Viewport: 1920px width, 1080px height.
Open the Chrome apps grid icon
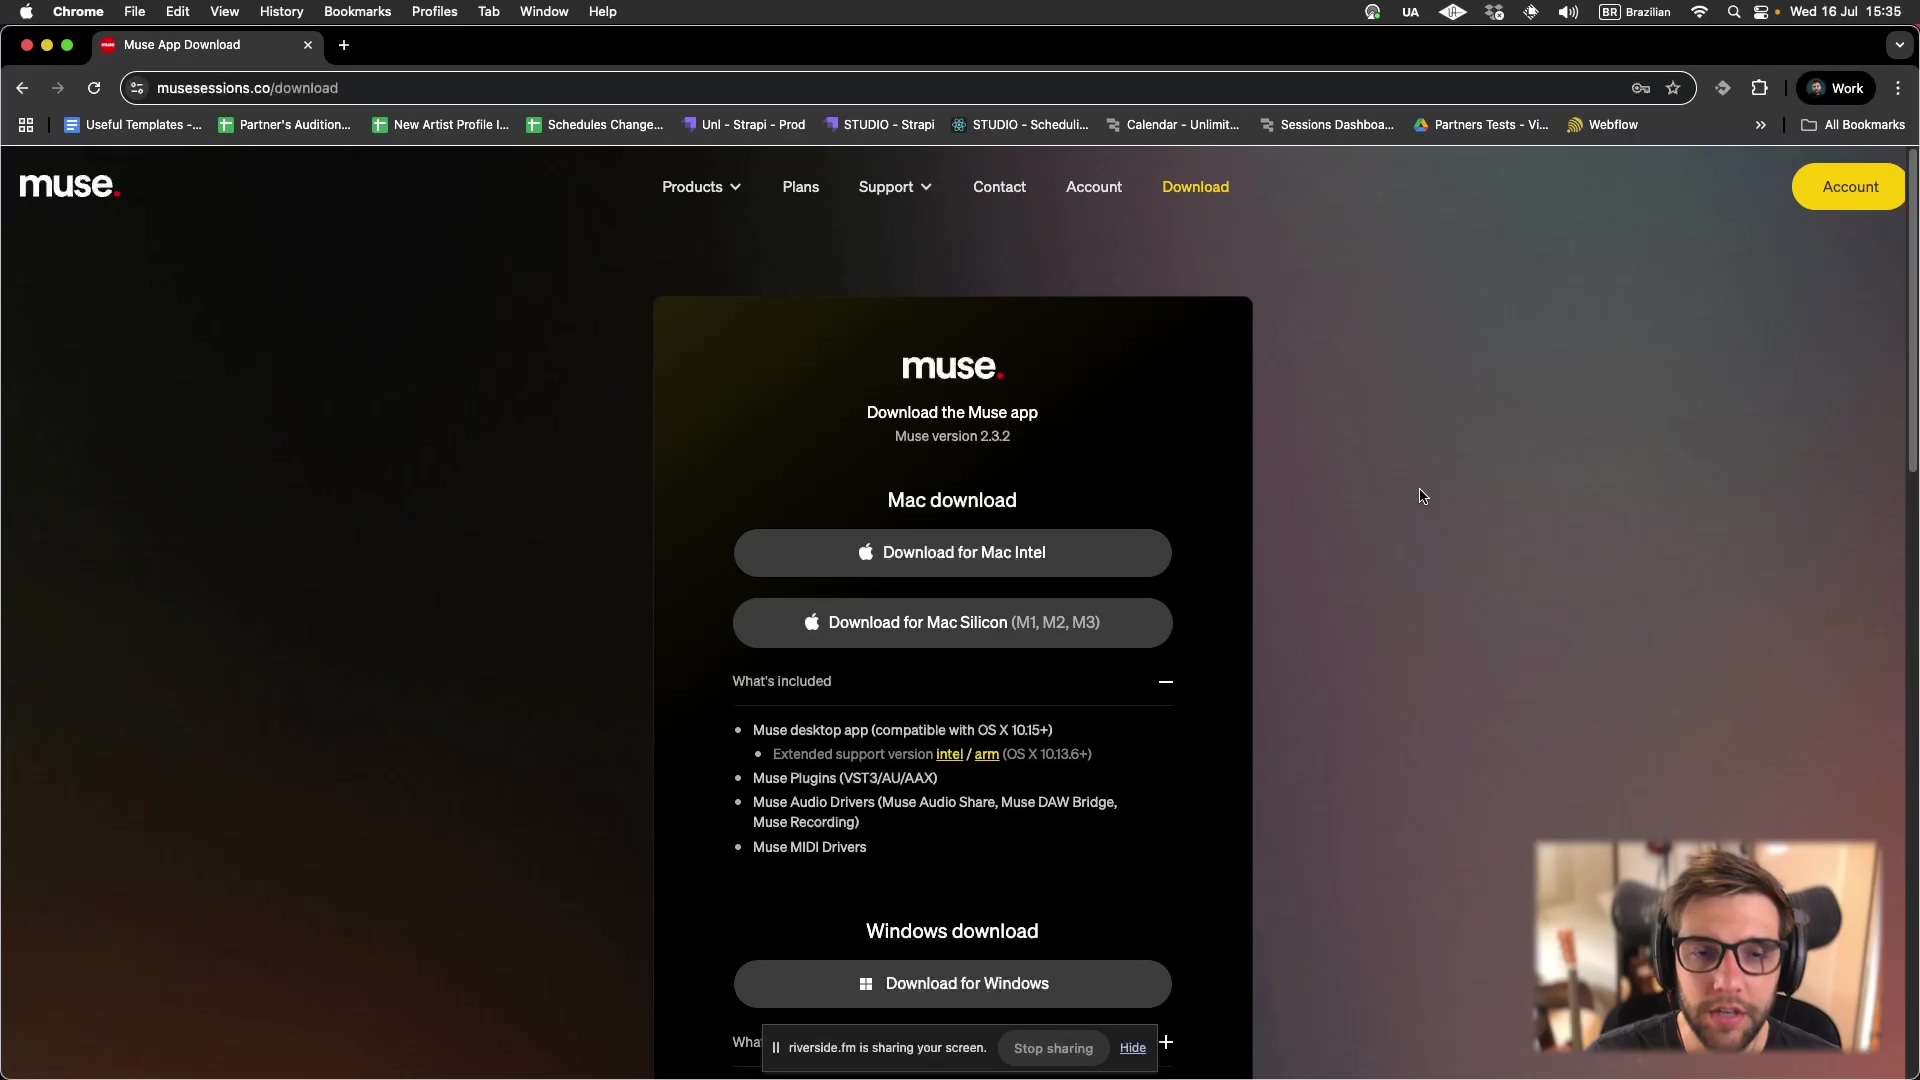pos(26,125)
